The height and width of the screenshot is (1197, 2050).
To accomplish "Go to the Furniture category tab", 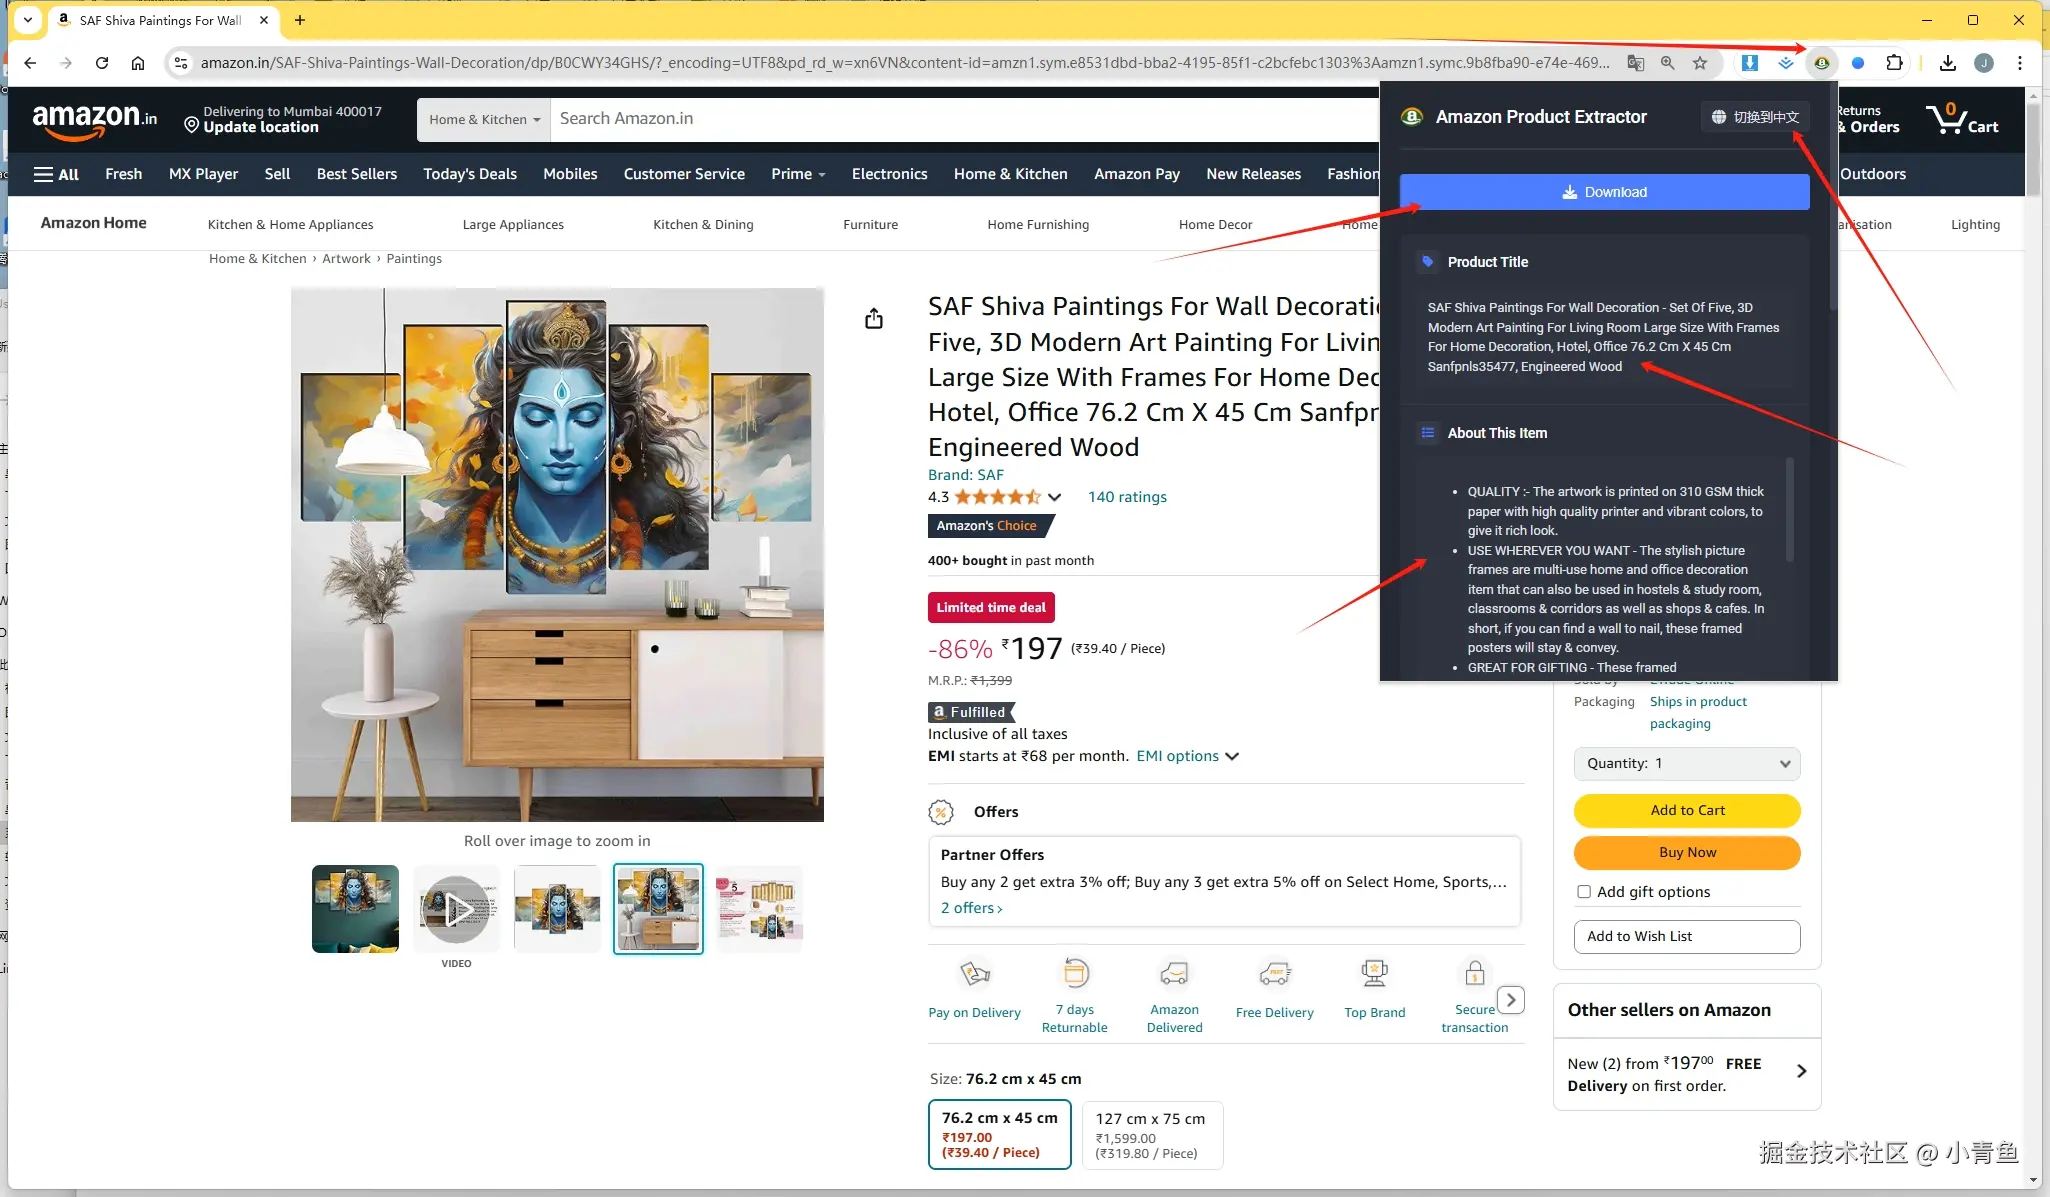I will click(x=870, y=224).
